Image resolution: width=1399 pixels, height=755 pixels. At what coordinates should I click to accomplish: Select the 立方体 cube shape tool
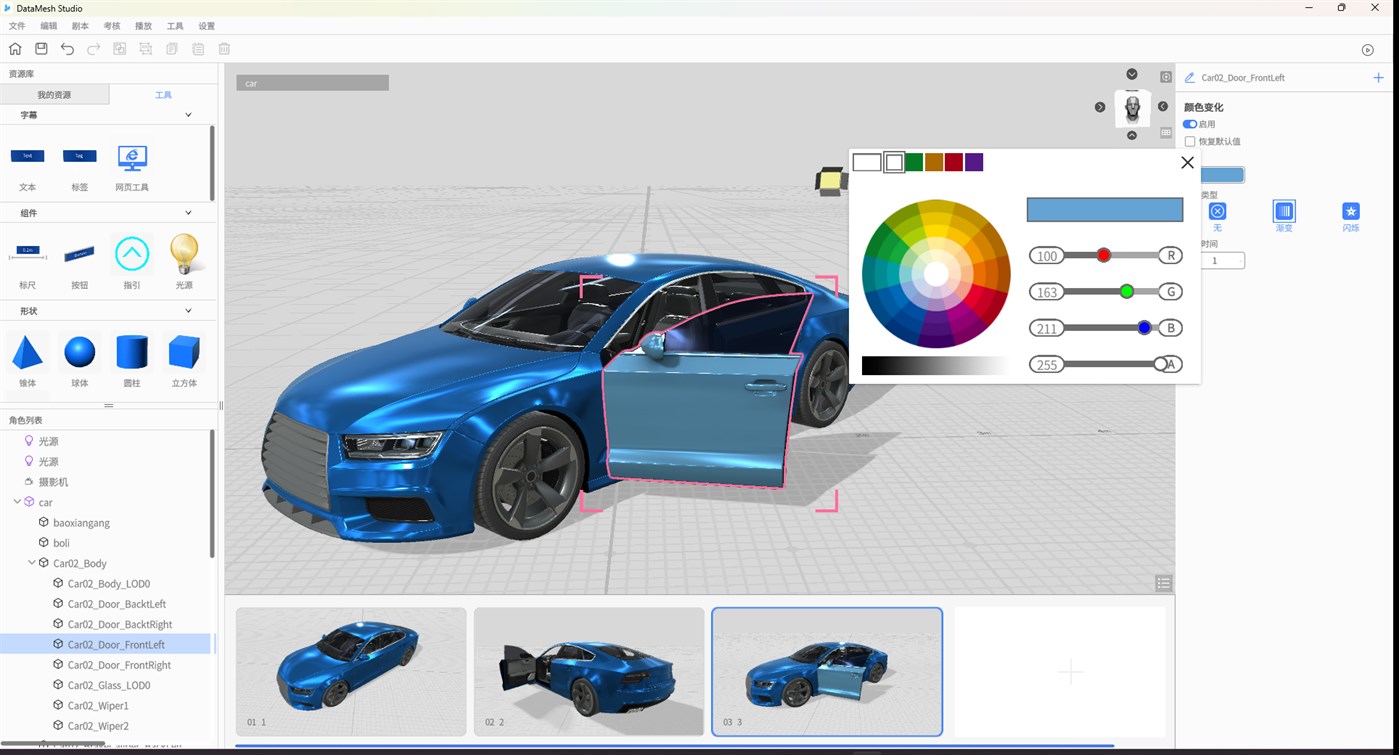tap(184, 352)
